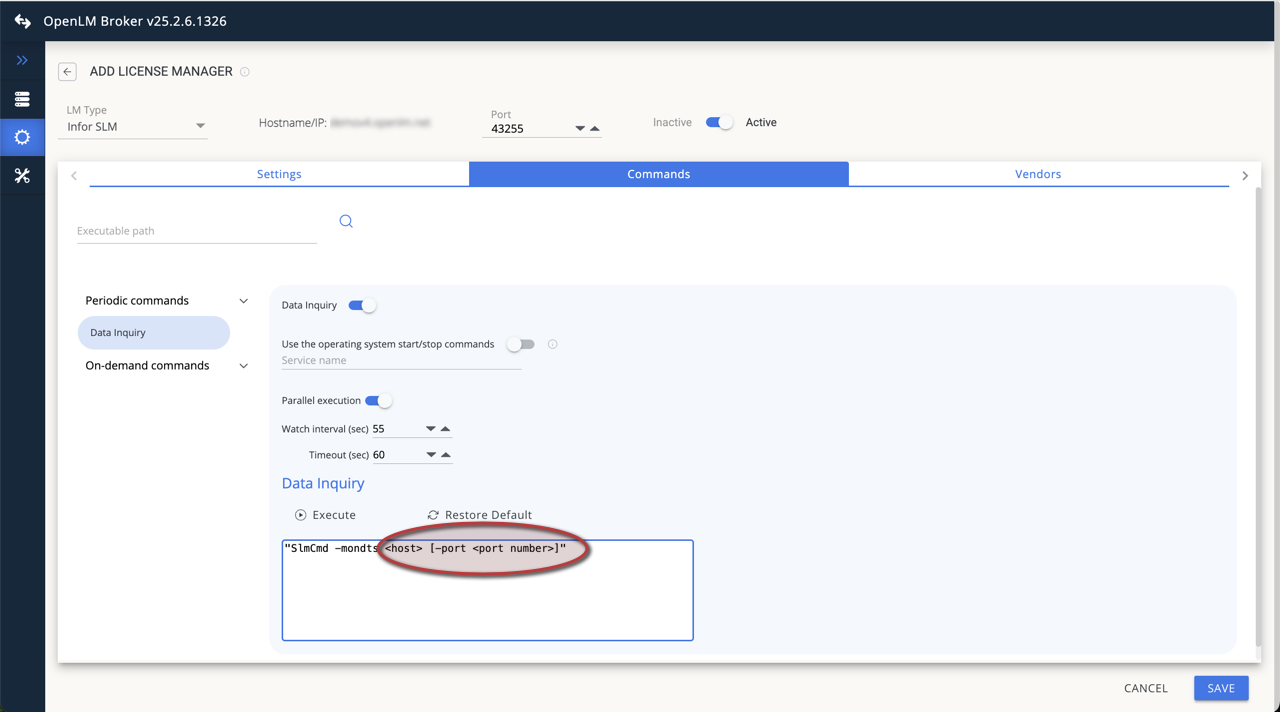The image size is (1280, 712).
Task: Open the Execute play icon for Data Inquiry
Action: 301,514
